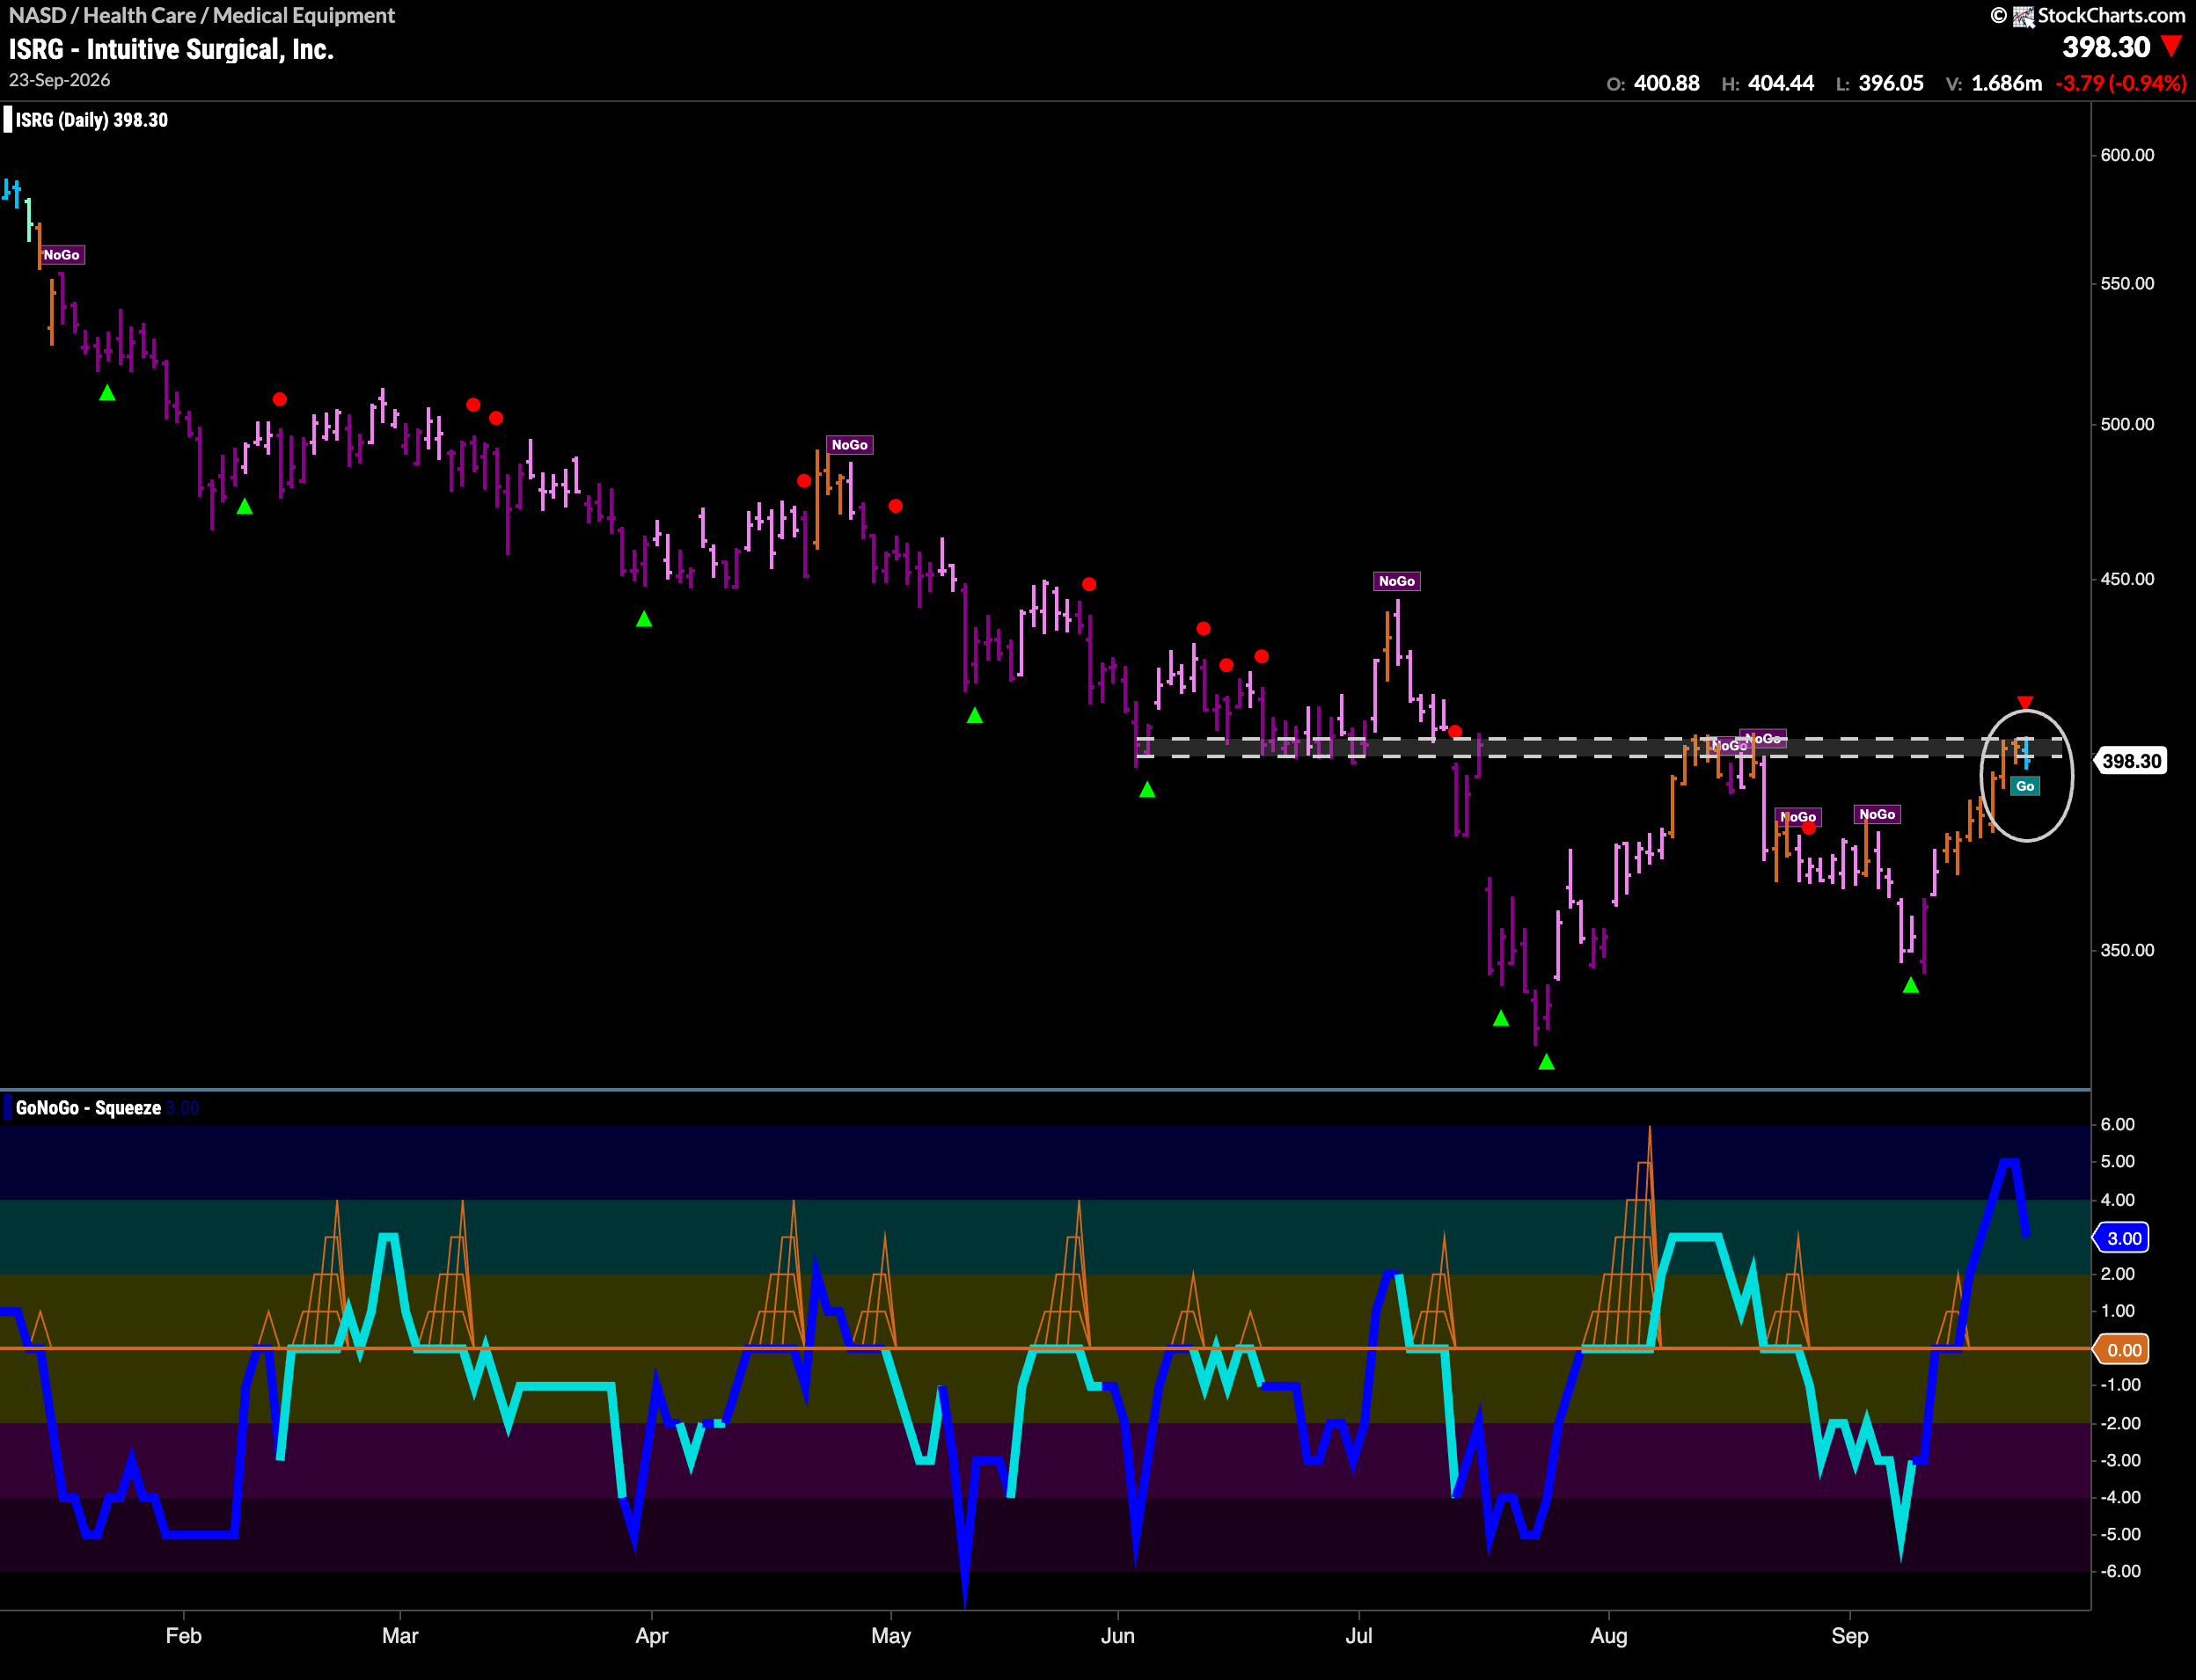This screenshot has height=1680, width=2196.
Task: Click the orange 0.00 value flag on oscillator axis
Action: coord(2121,1350)
